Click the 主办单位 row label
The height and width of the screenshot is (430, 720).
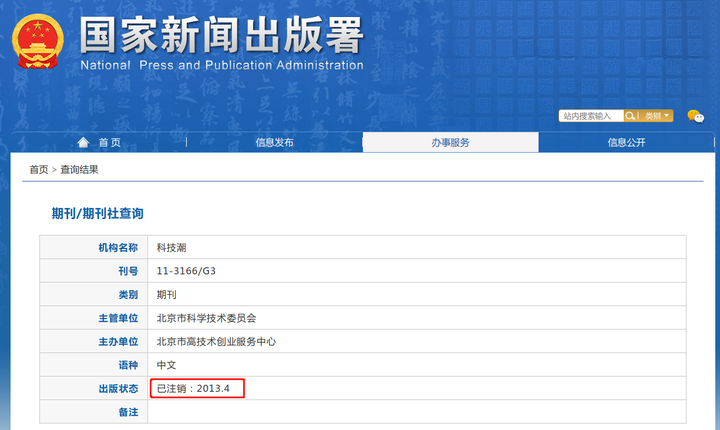[x=118, y=341]
